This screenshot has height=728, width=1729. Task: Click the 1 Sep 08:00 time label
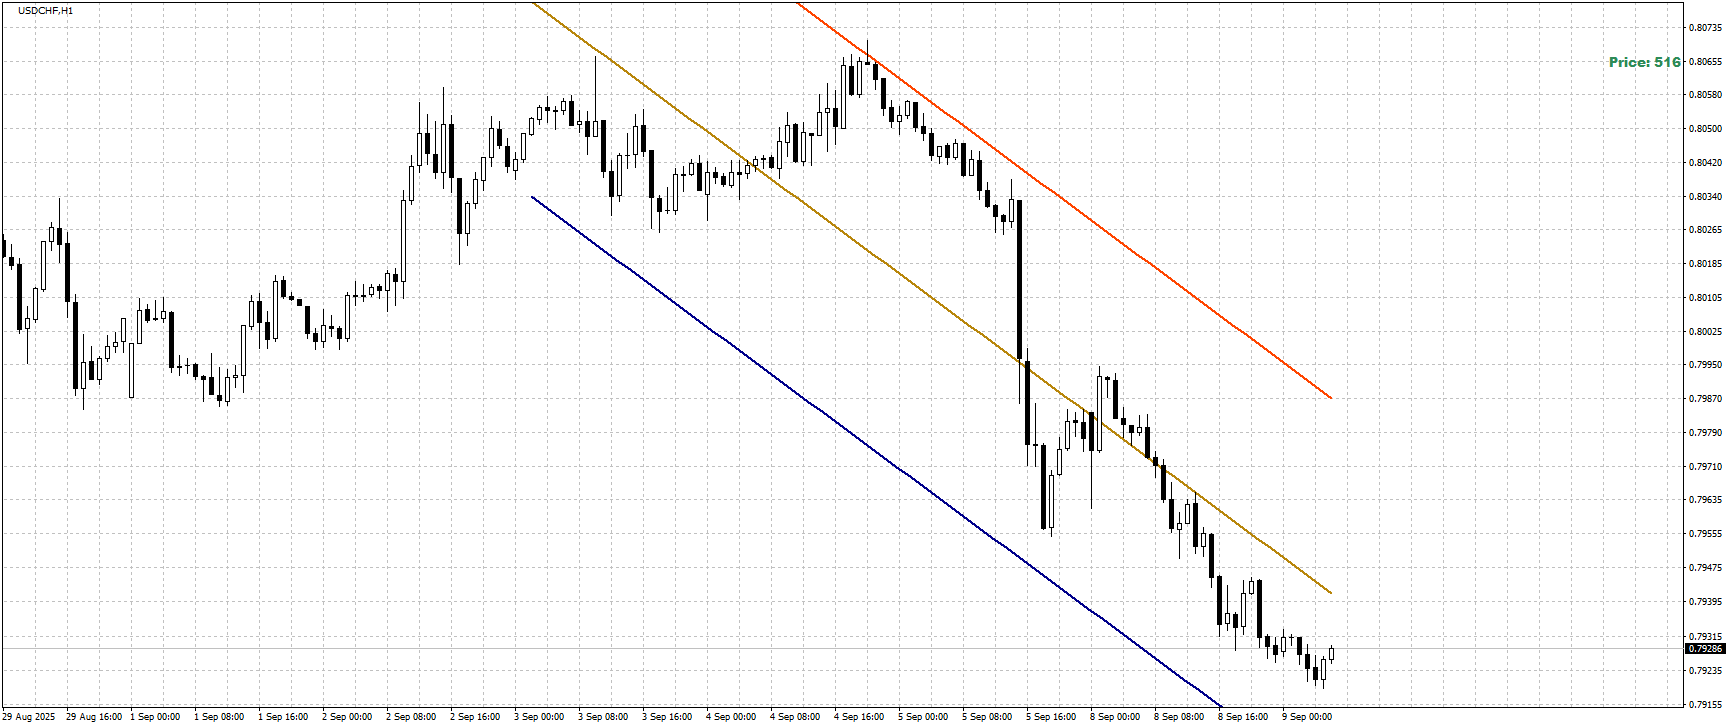click(219, 717)
